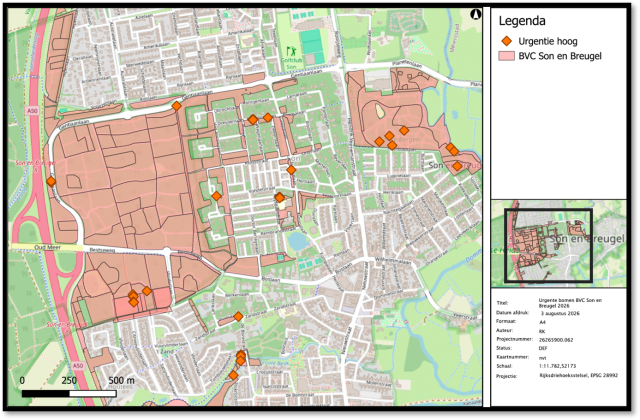Click the pink BVC Son en Breugel swatch

(507, 56)
